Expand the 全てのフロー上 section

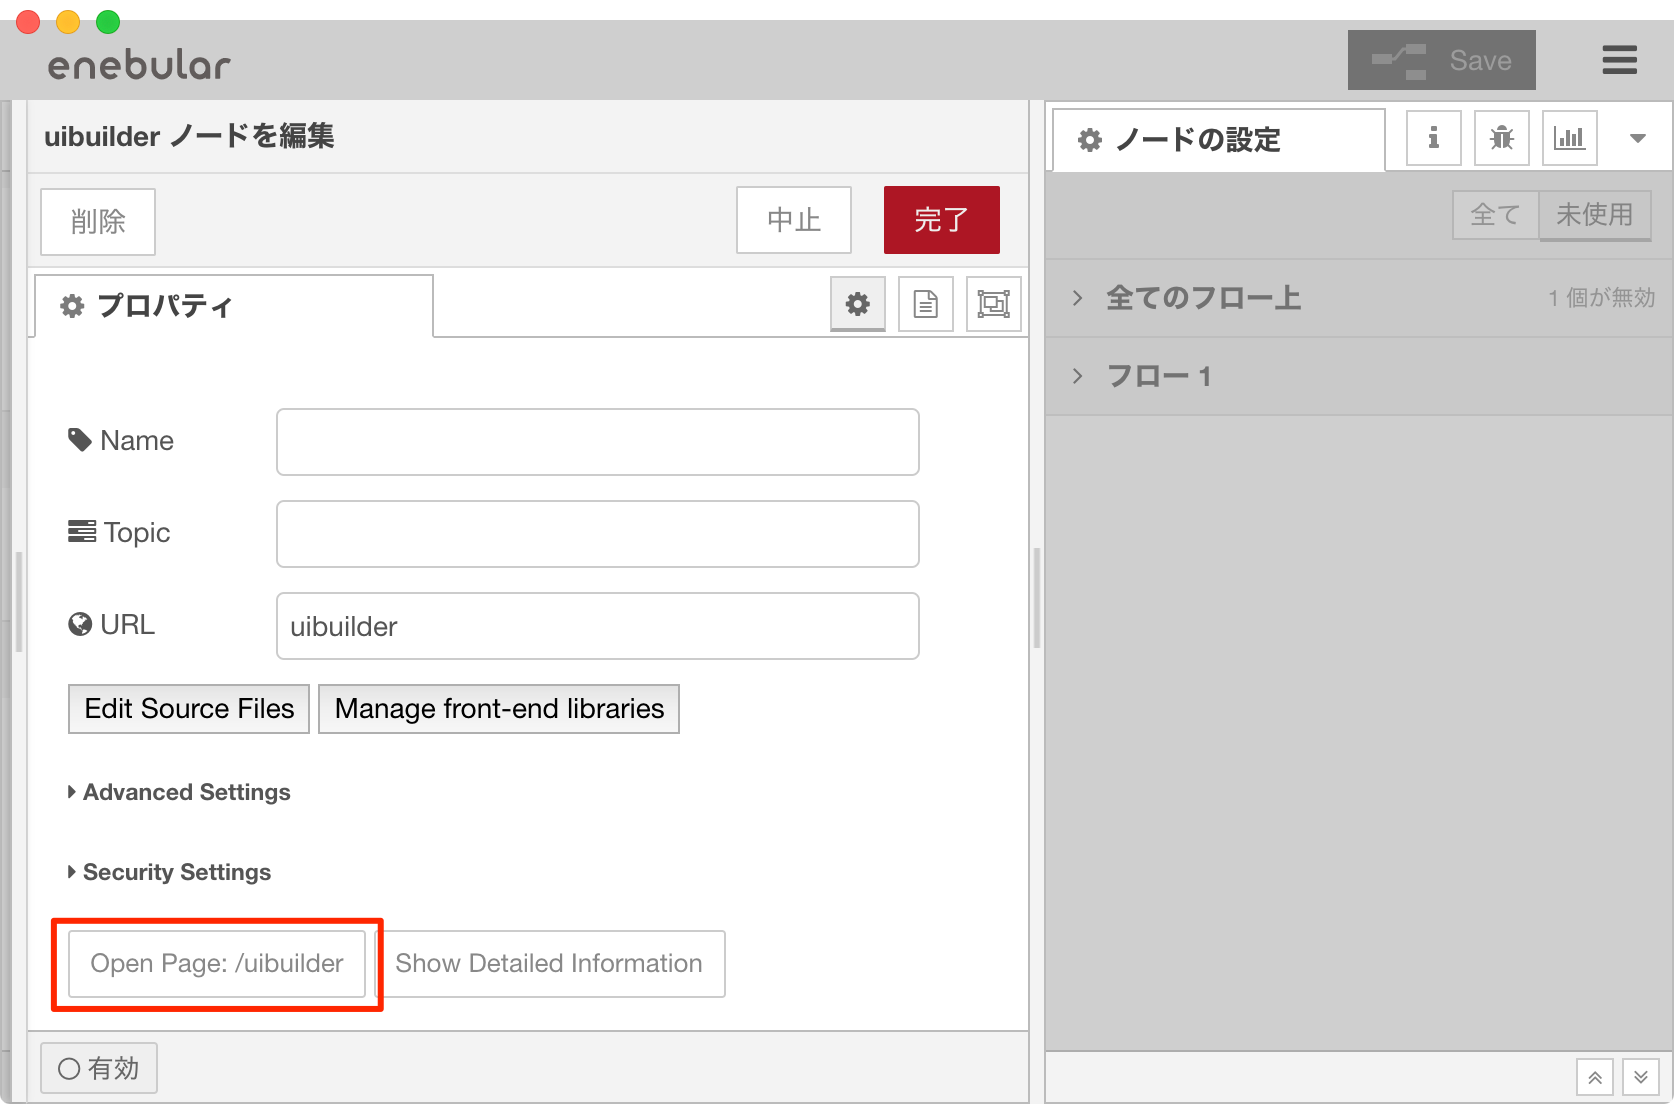1360,298
